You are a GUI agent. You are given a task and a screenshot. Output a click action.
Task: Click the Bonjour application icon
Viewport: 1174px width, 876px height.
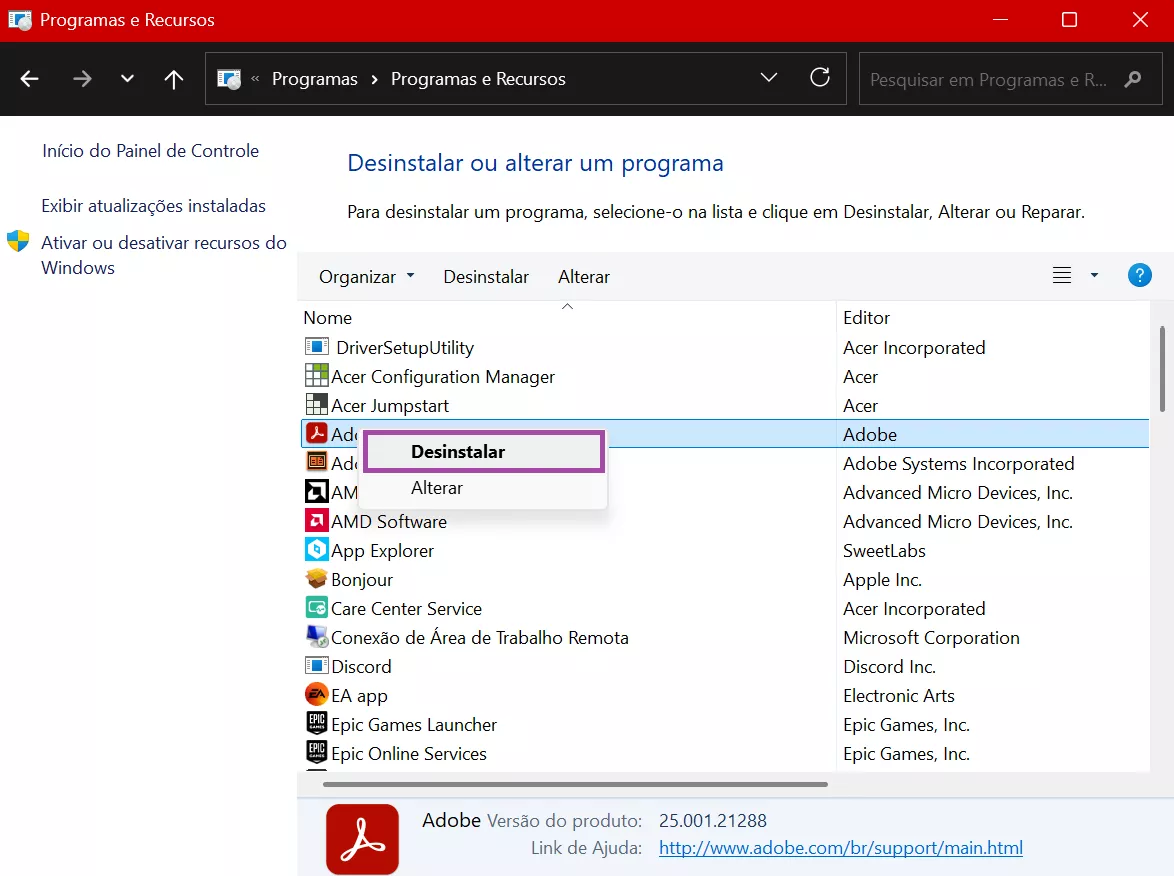pos(315,579)
